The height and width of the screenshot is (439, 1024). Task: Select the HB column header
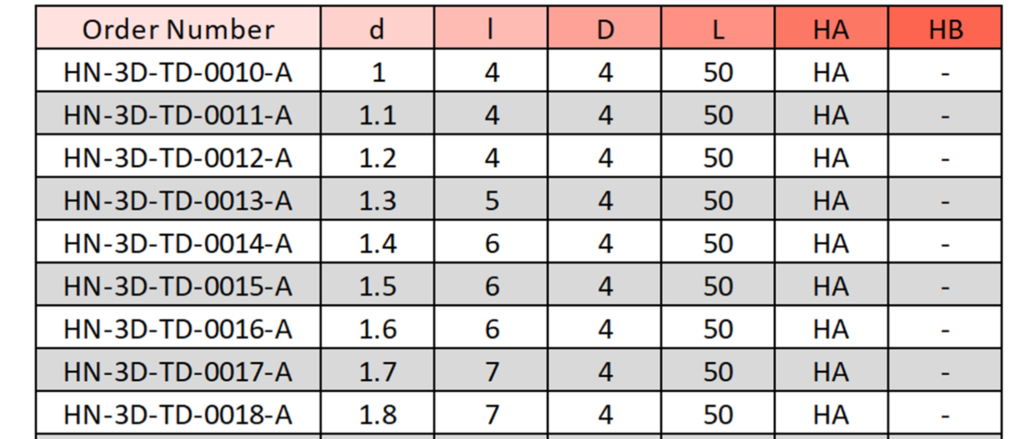coord(945,27)
